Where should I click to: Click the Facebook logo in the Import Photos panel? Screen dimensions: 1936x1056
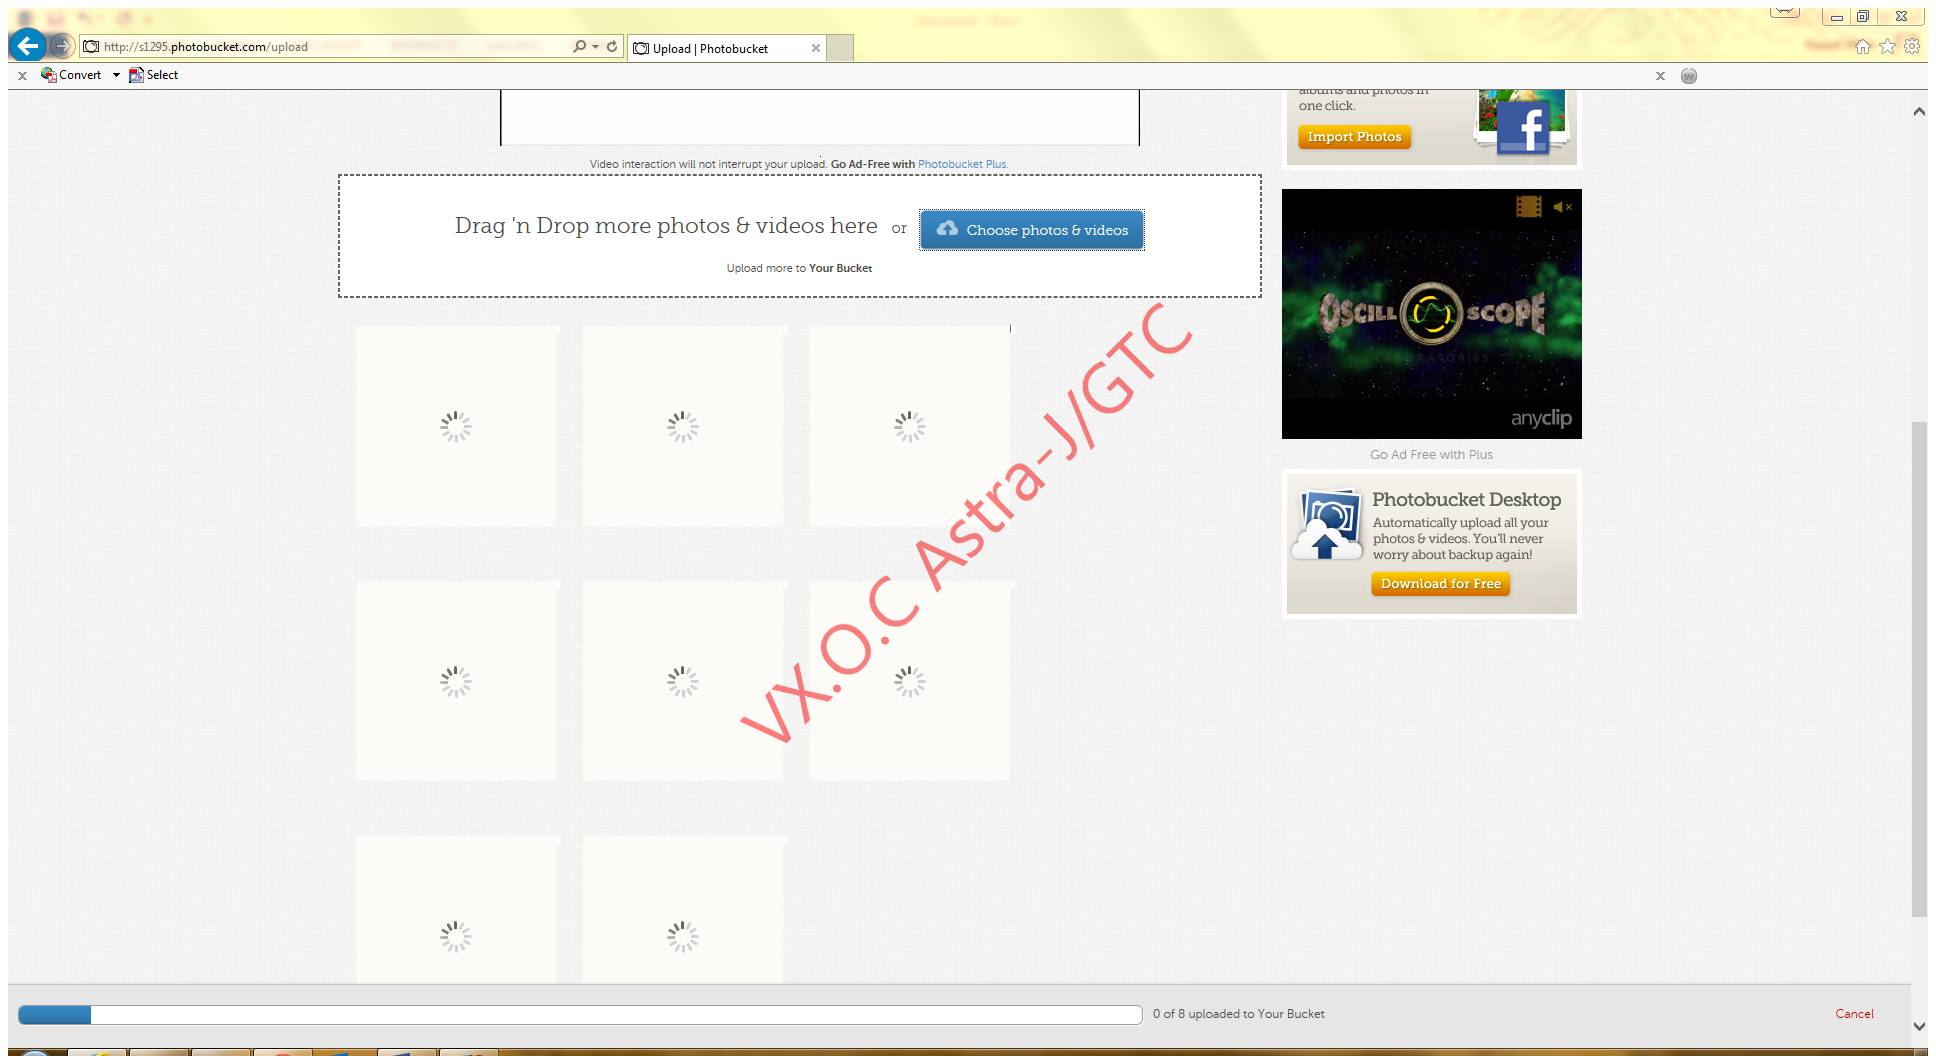[x=1525, y=126]
